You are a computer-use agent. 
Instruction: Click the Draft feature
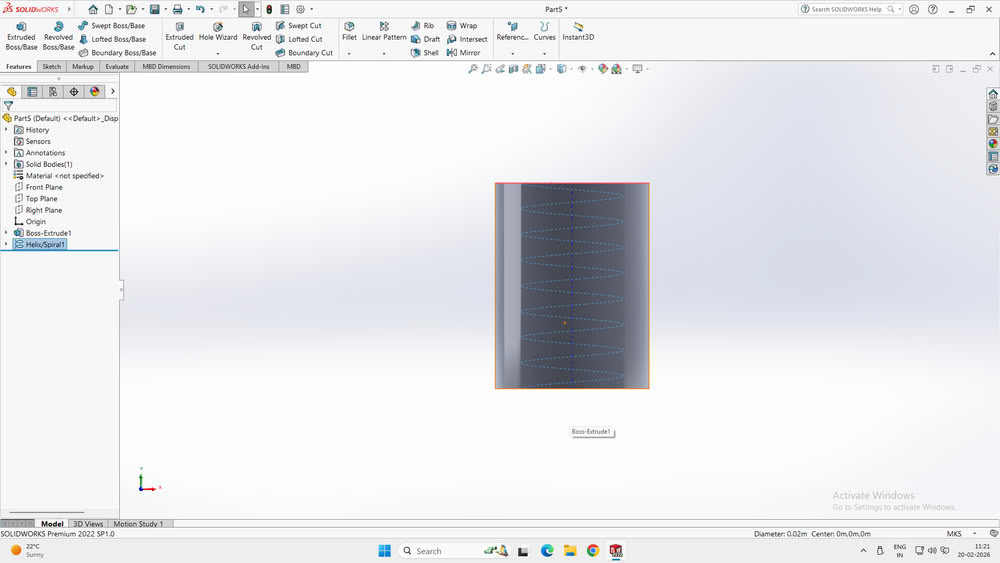425,39
